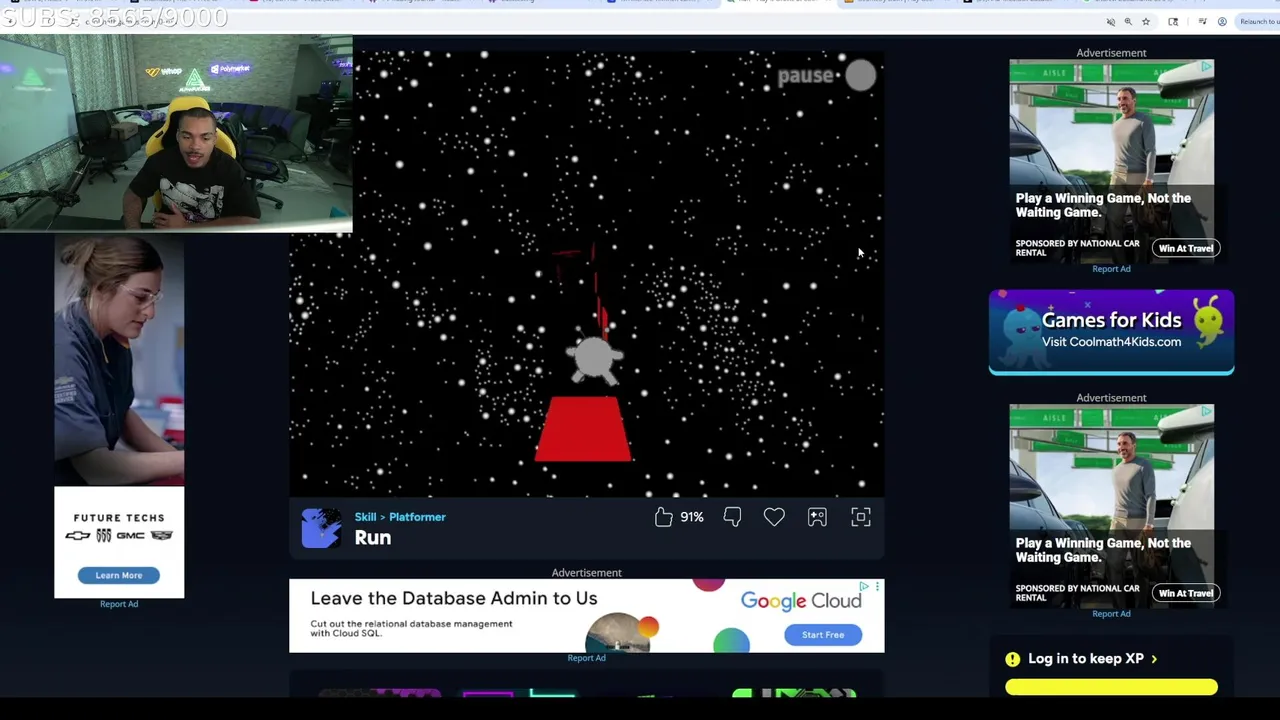Viewport: 1280px width, 720px height.
Task: Pause the Run game
Action: coord(826,76)
